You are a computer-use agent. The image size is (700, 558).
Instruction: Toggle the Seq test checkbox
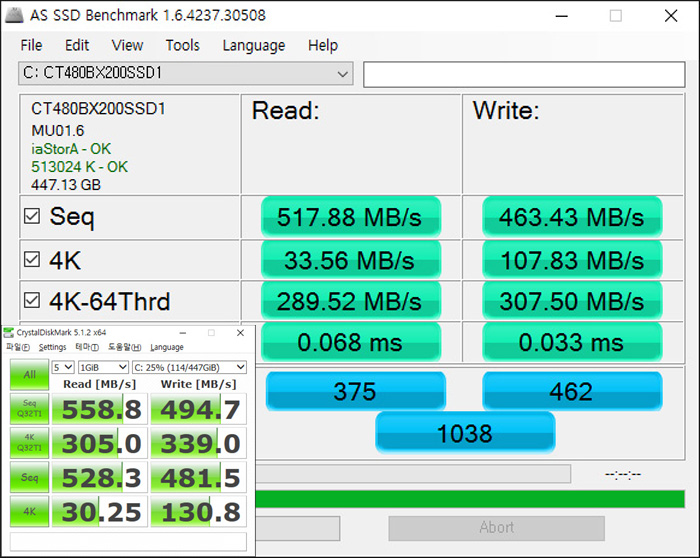point(32,216)
